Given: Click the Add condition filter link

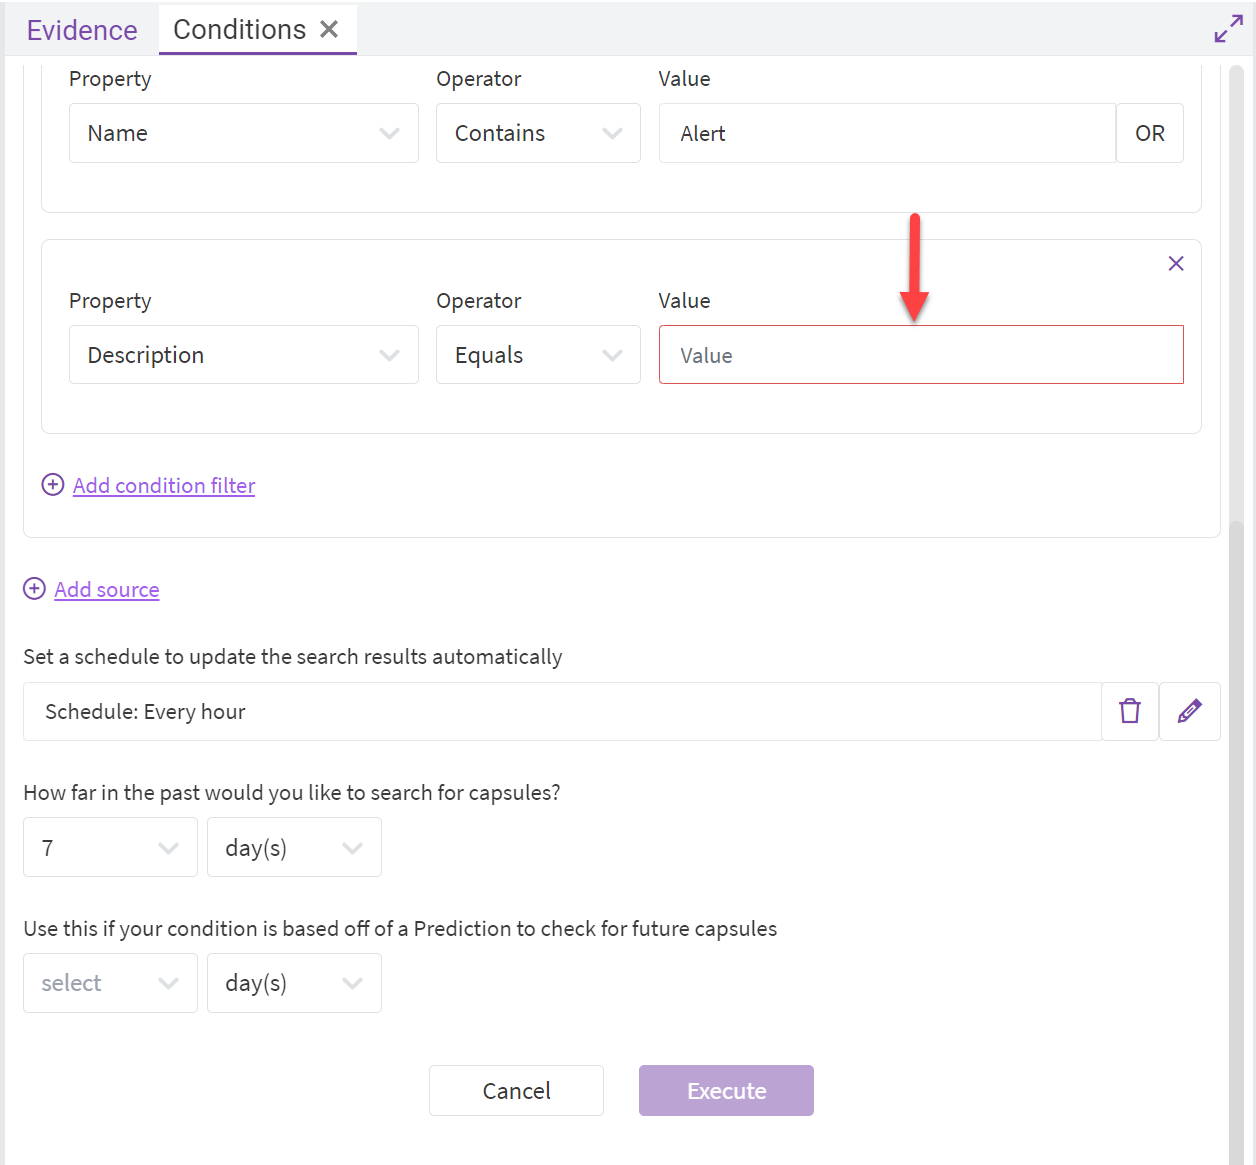Looking at the screenshot, I should pos(164,486).
